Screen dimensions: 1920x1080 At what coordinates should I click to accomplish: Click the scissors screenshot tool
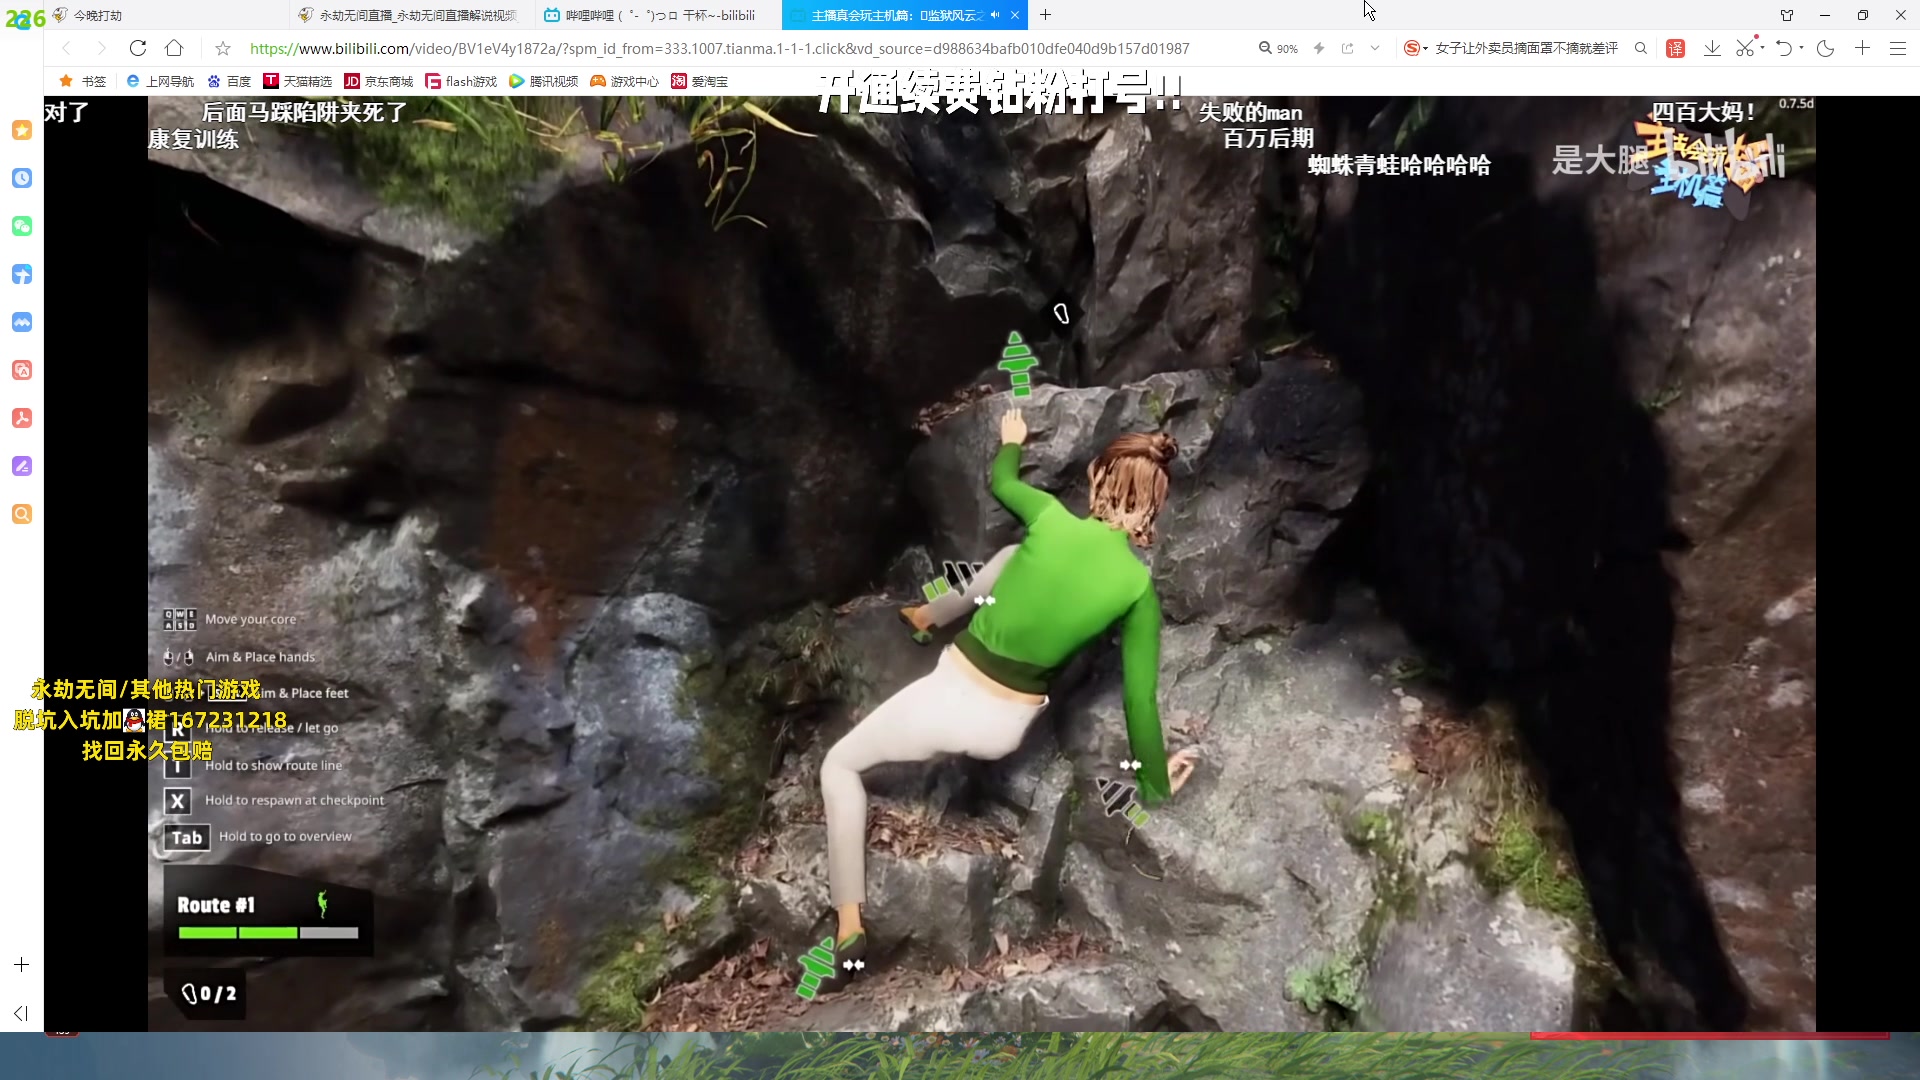1745,48
